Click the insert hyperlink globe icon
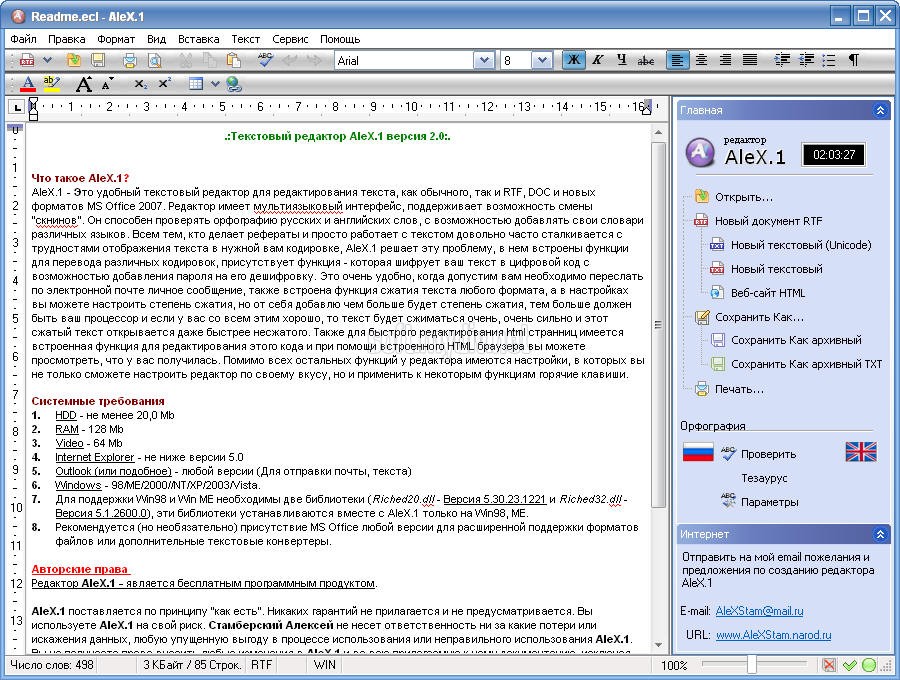Image resolution: width=900 pixels, height=680 pixels. point(234,84)
